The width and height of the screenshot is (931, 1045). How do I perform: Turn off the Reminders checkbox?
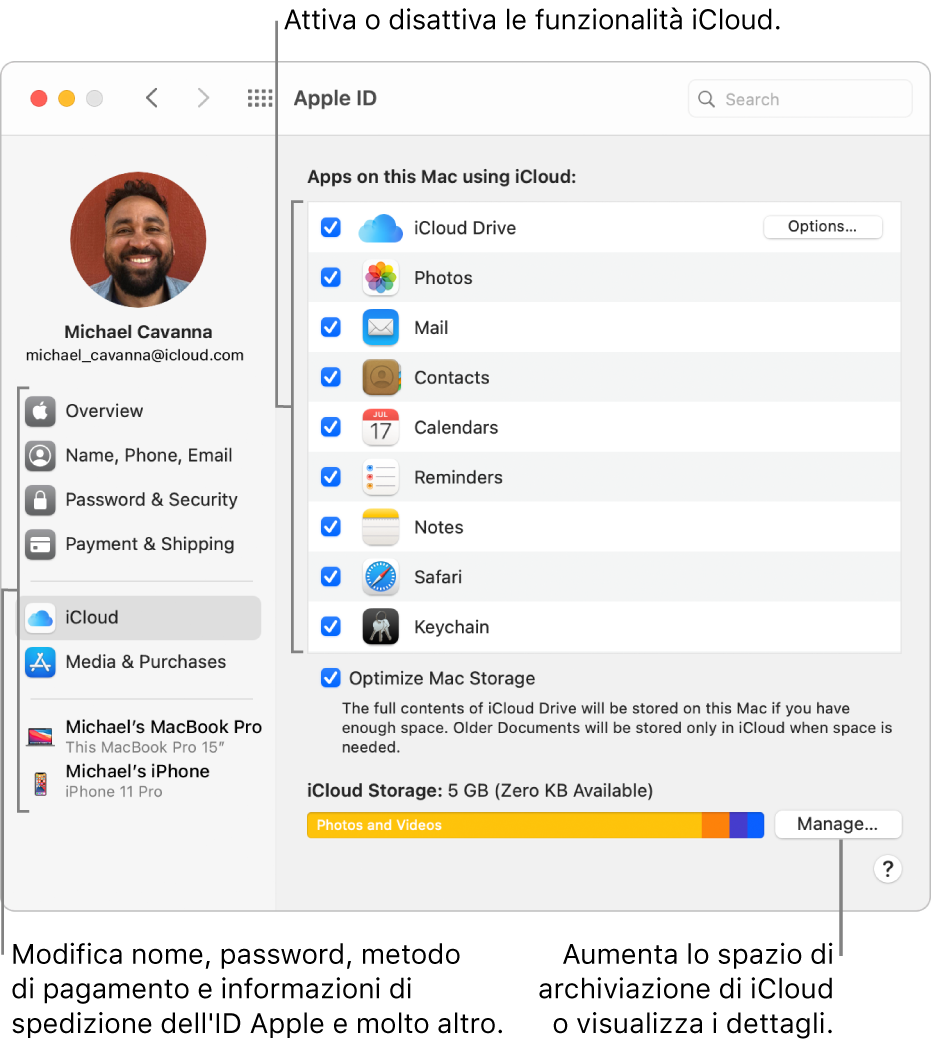click(x=331, y=477)
